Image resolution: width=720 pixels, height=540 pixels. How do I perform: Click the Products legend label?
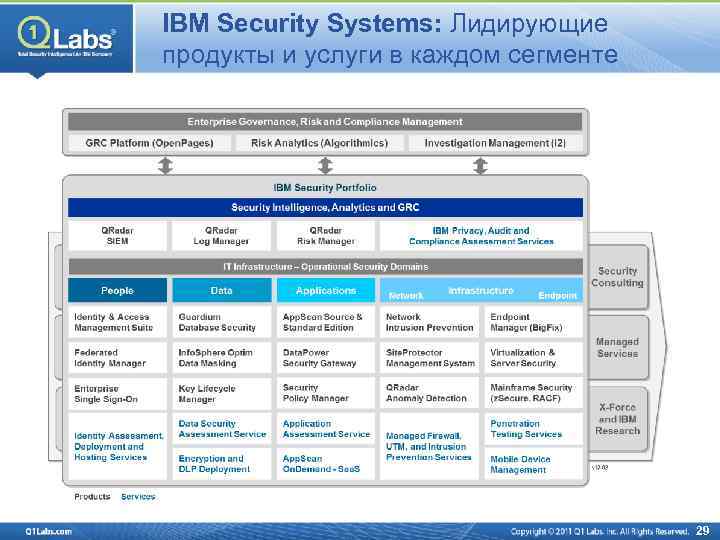pyautogui.click(x=92, y=496)
